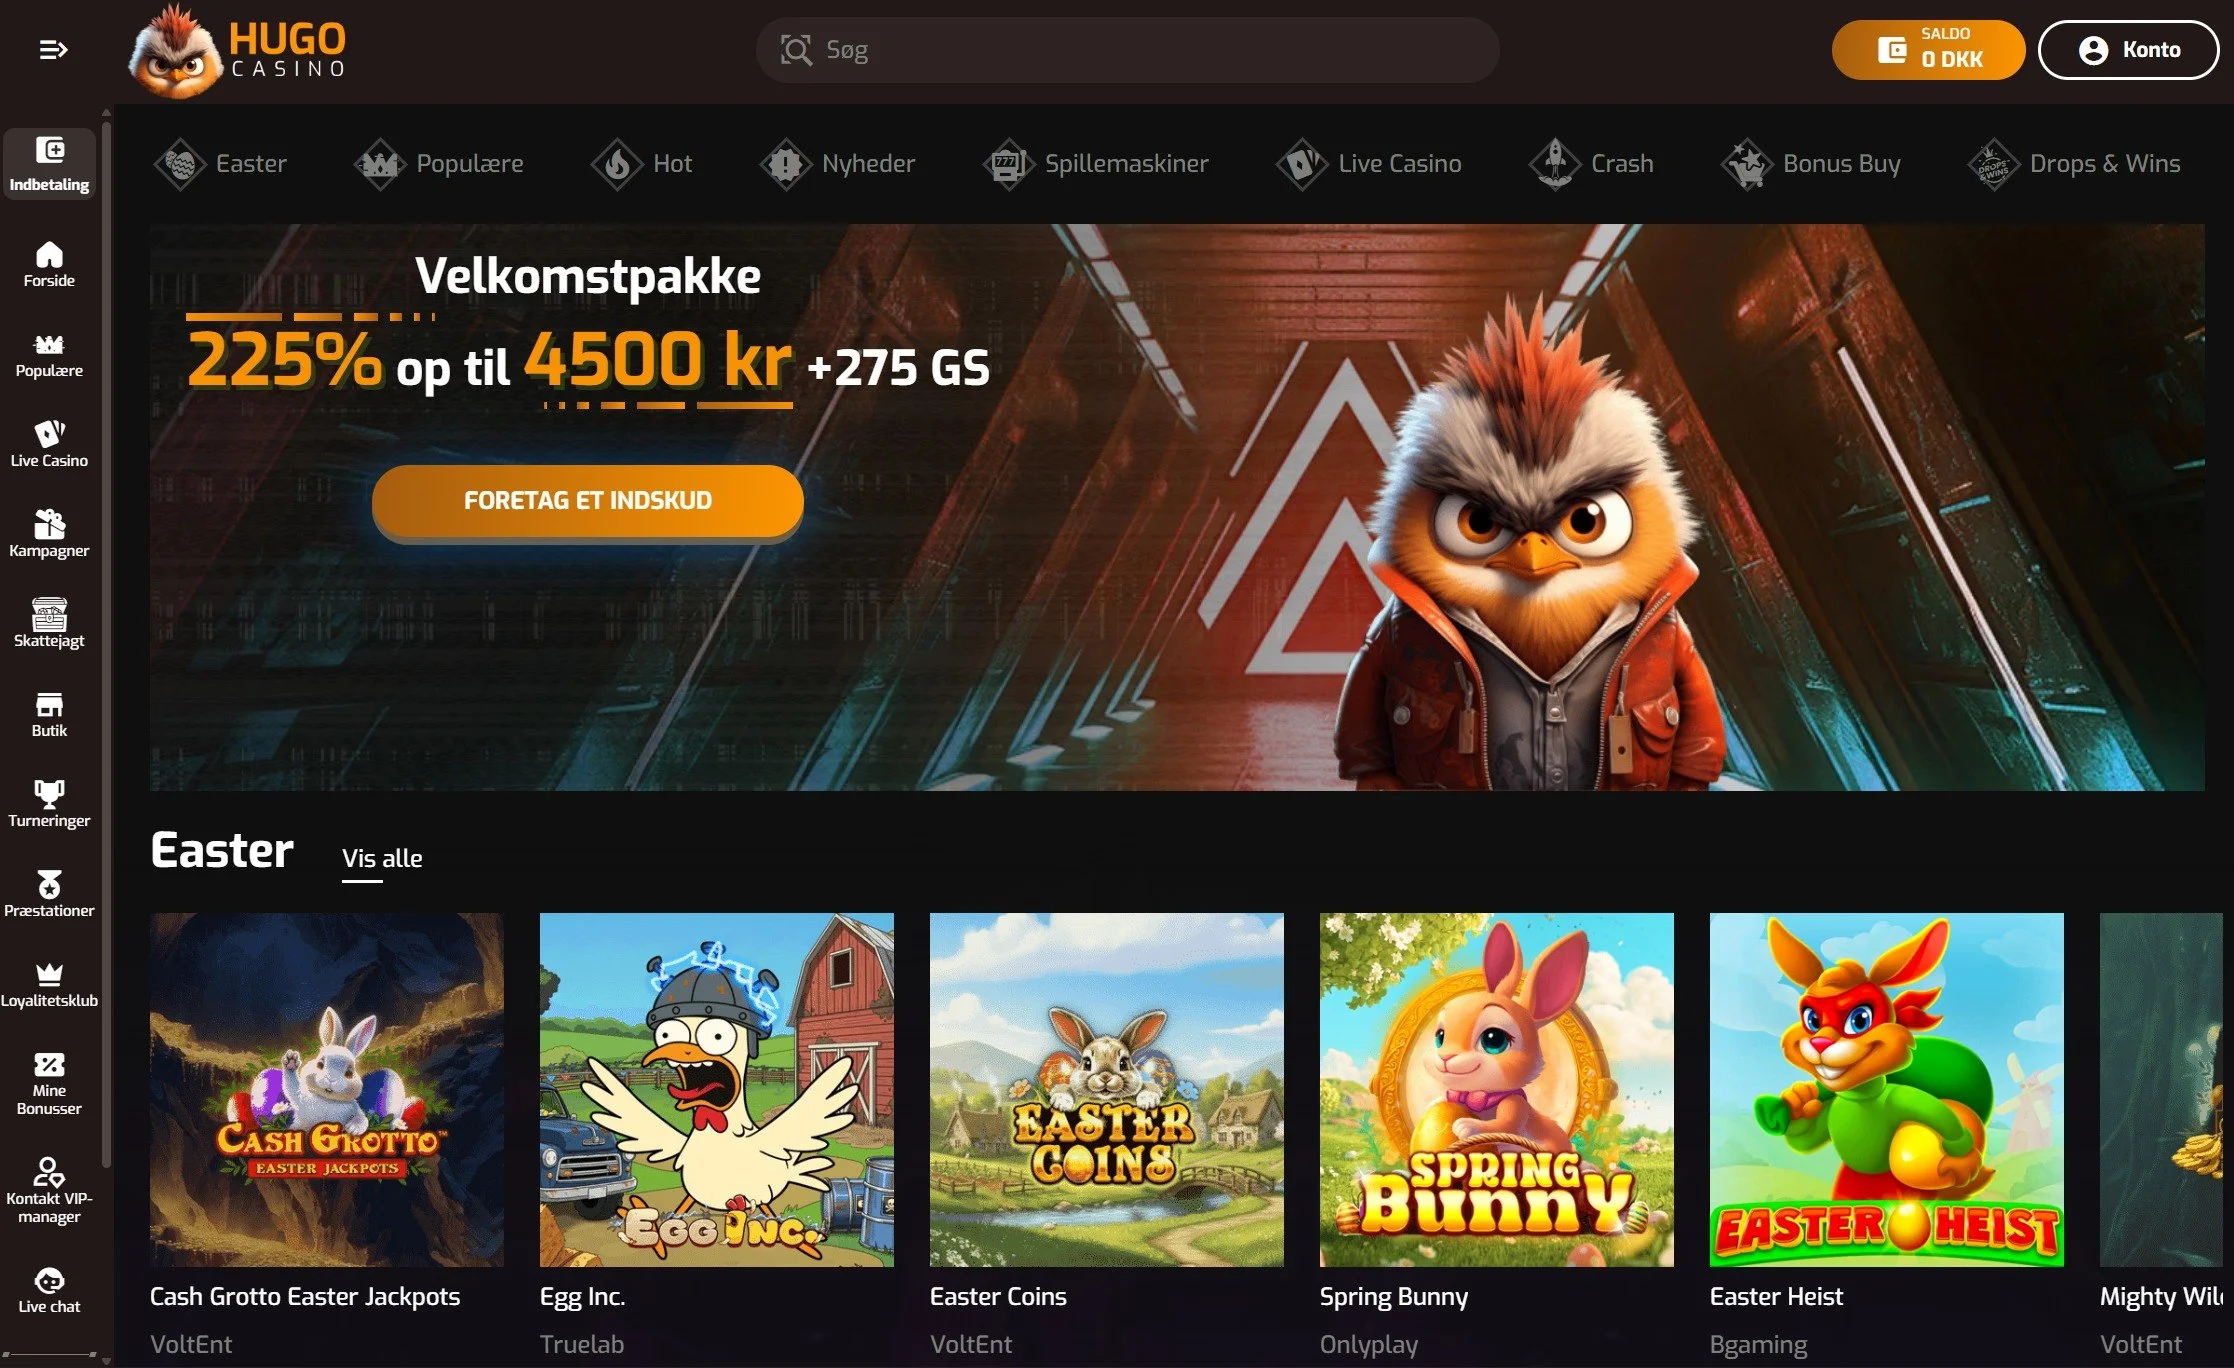The height and width of the screenshot is (1368, 2234).
Task: Click the VoltEnt provider under Cash Grotto
Action: pos(191,1344)
